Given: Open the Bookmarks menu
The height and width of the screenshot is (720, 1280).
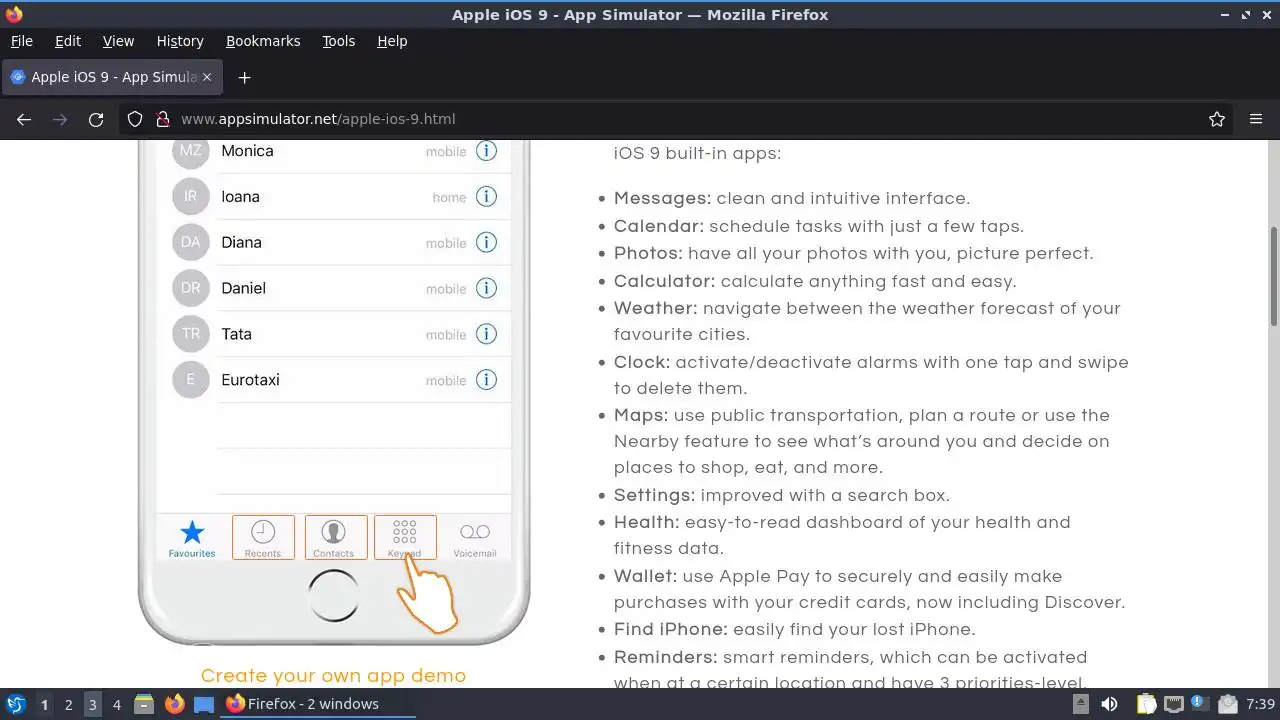Looking at the screenshot, I should 263,41.
